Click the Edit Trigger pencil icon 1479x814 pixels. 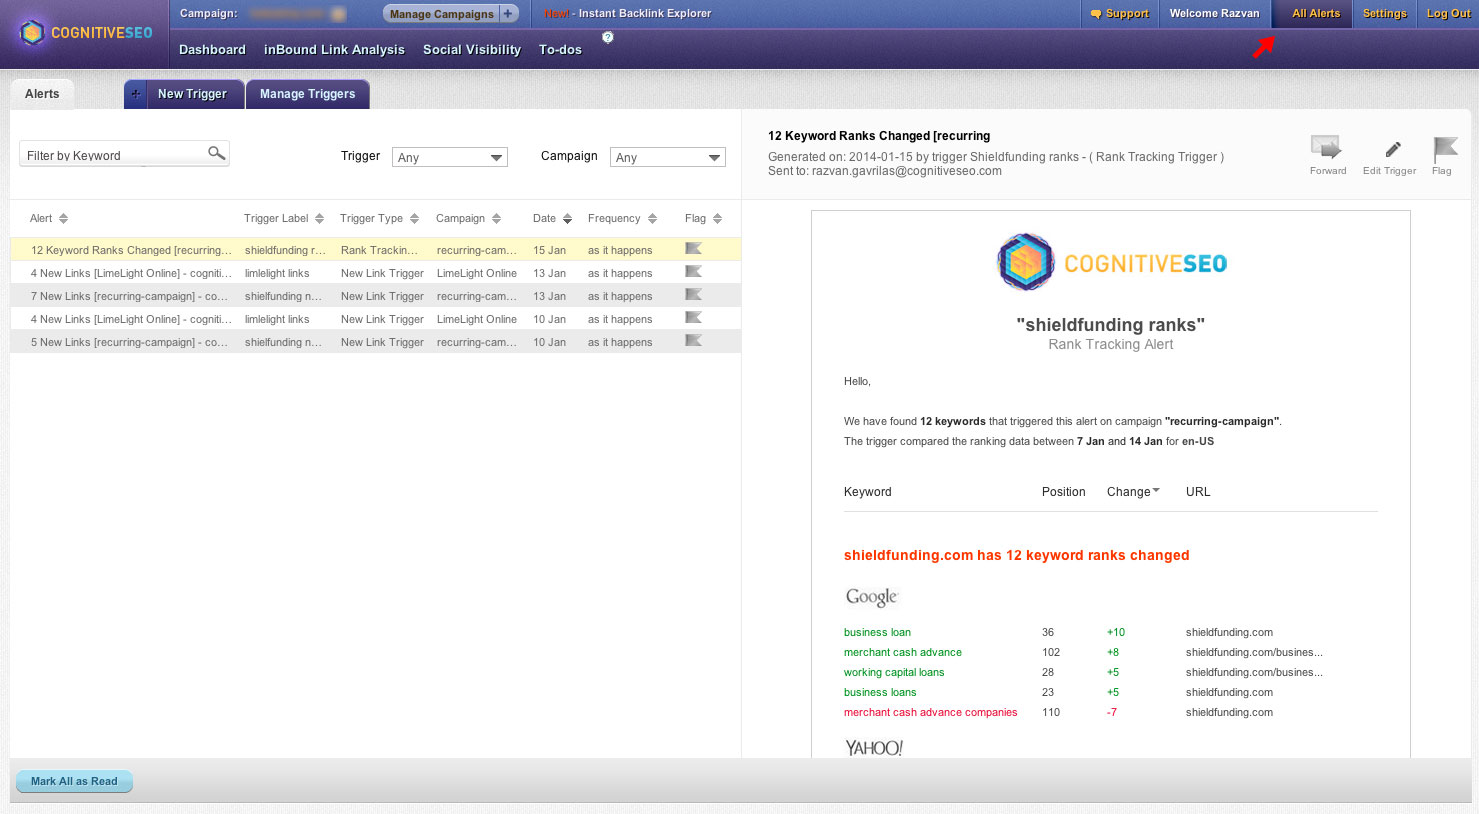tap(1392, 149)
